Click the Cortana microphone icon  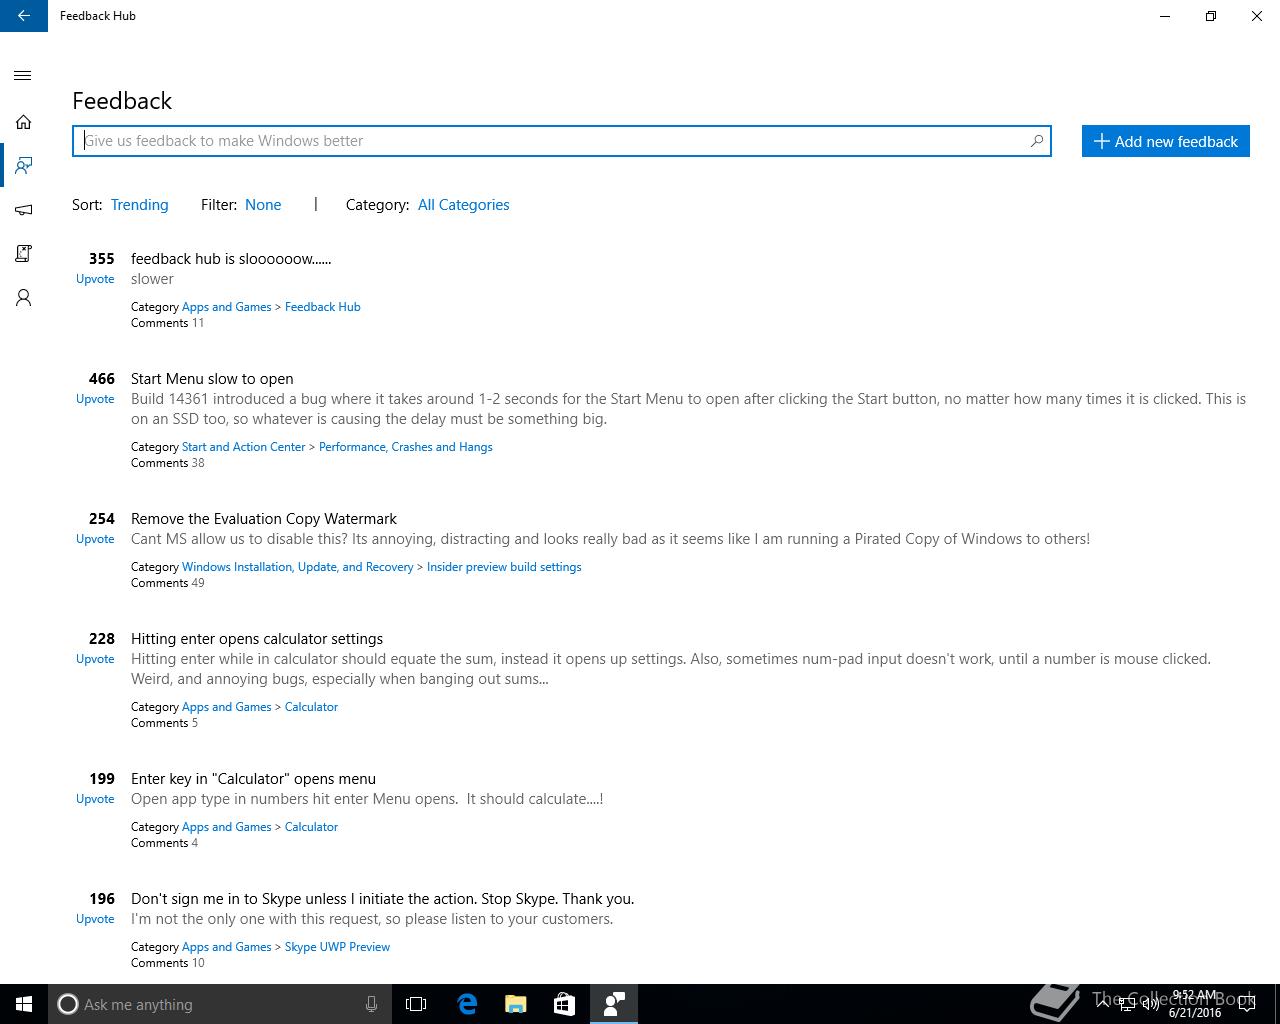tap(371, 1004)
